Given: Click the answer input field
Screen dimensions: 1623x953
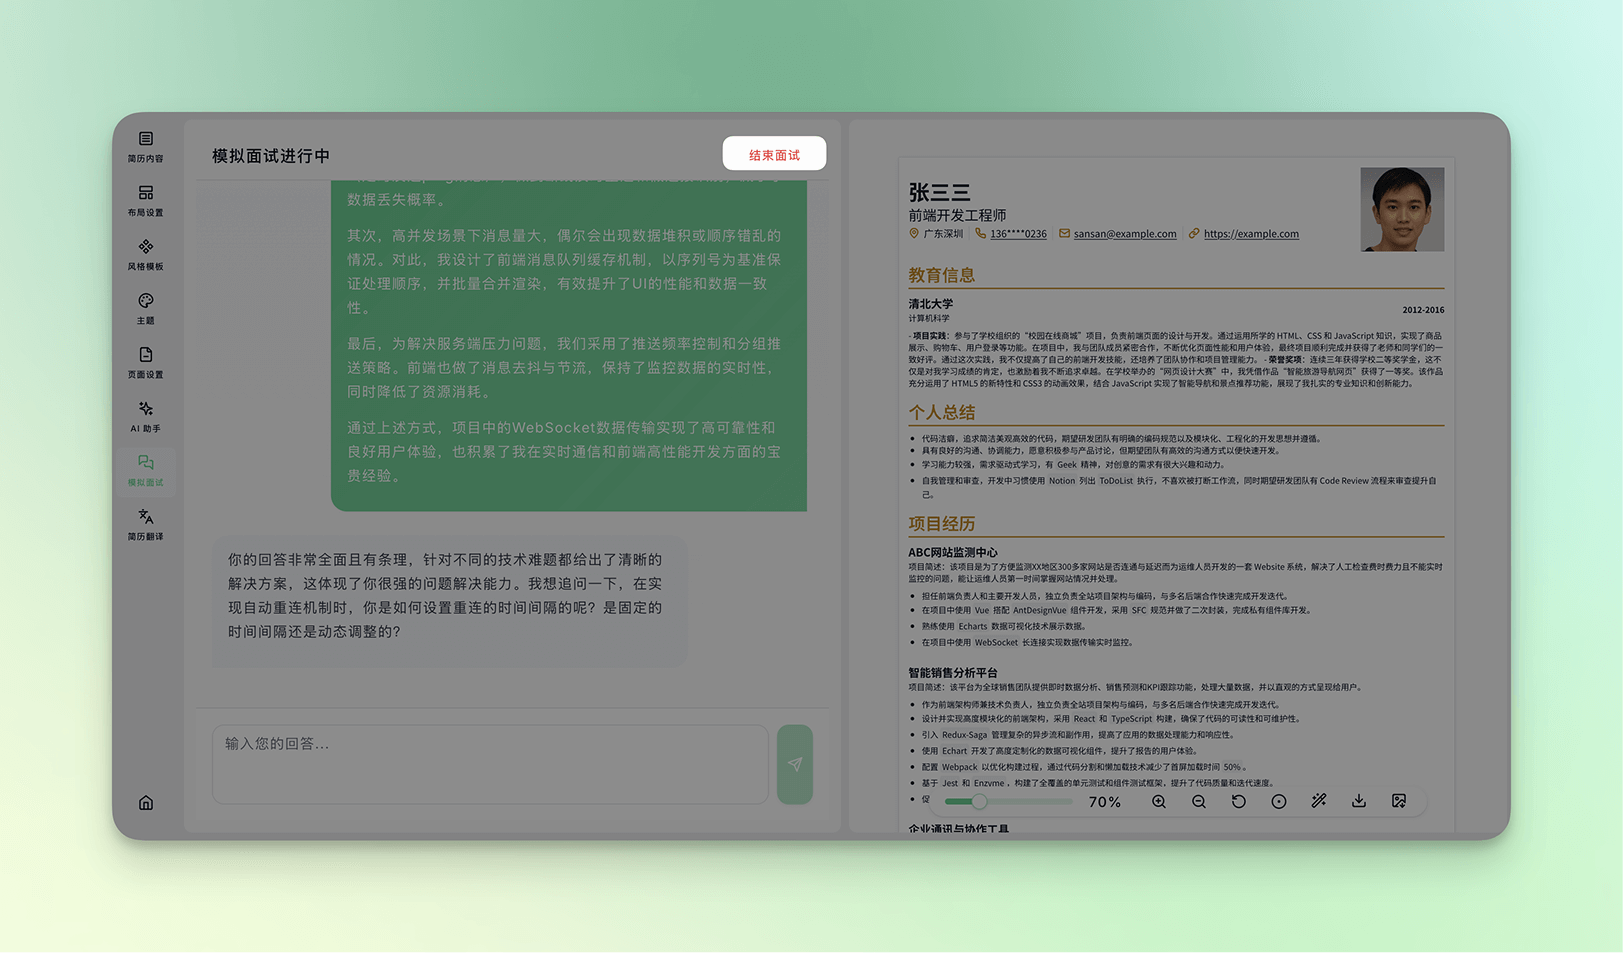Looking at the screenshot, I should [490, 764].
